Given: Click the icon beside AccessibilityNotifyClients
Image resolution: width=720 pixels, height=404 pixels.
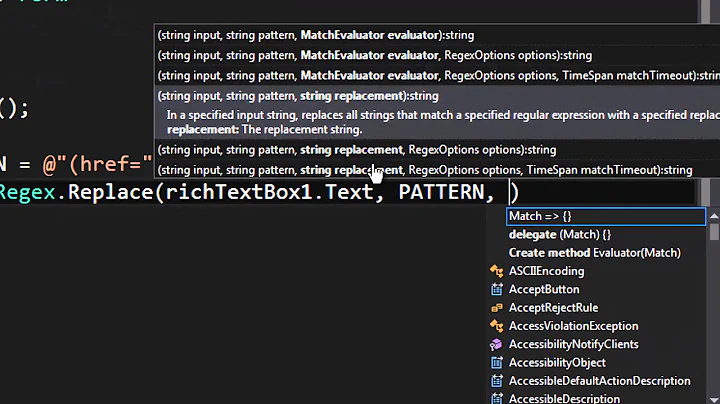Looking at the screenshot, I should point(496,344).
